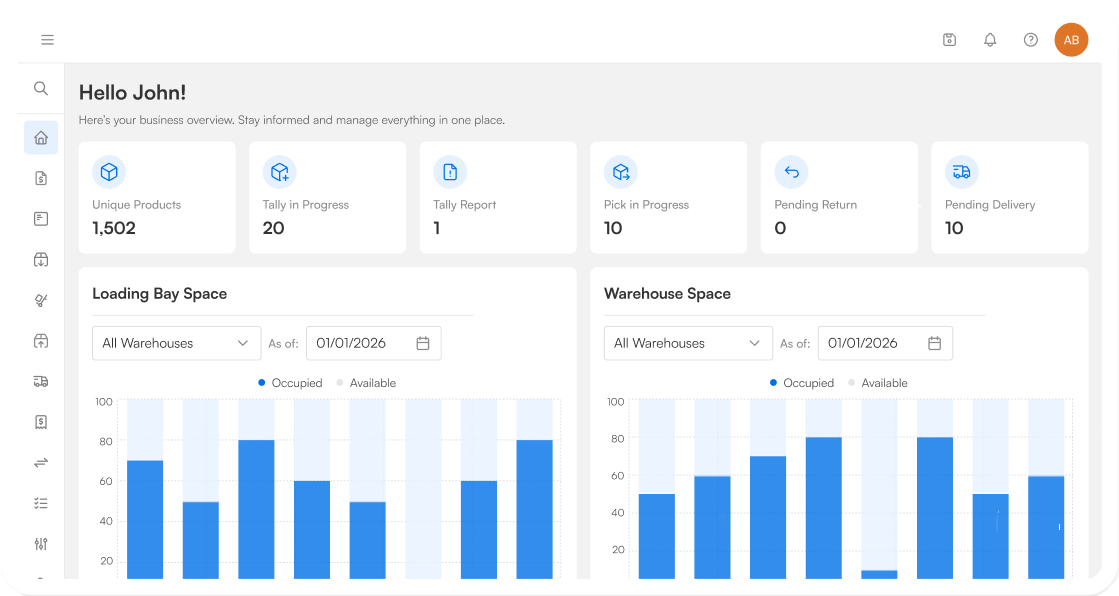Open the date picker for Loading Bay Space
1119x596 pixels.
tap(424, 343)
